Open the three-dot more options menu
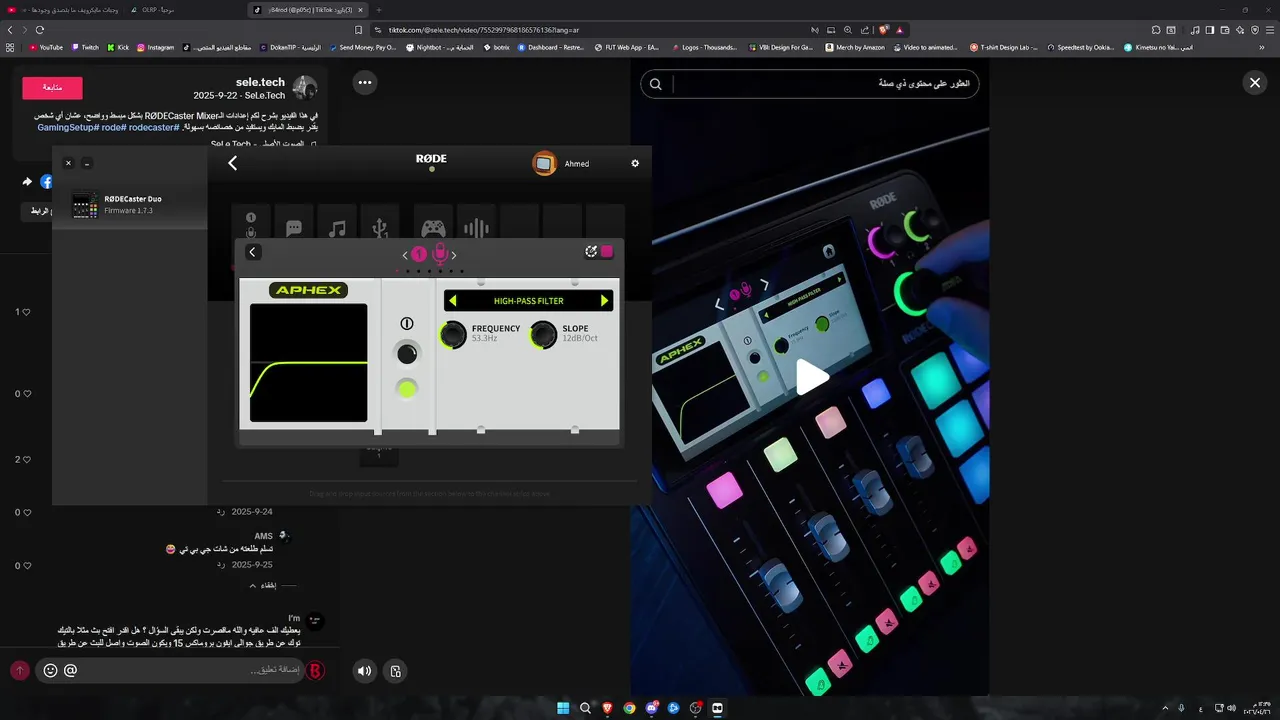Image resolution: width=1280 pixels, height=720 pixels. point(365,83)
